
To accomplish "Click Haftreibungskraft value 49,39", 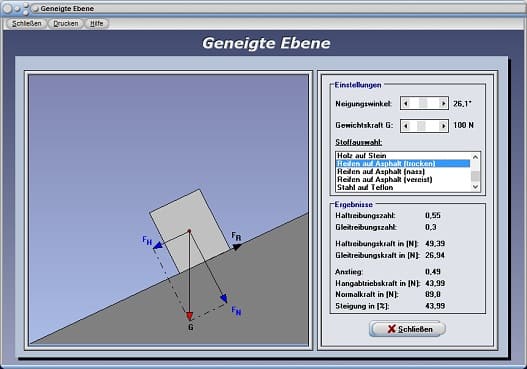I will [x=435, y=244].
